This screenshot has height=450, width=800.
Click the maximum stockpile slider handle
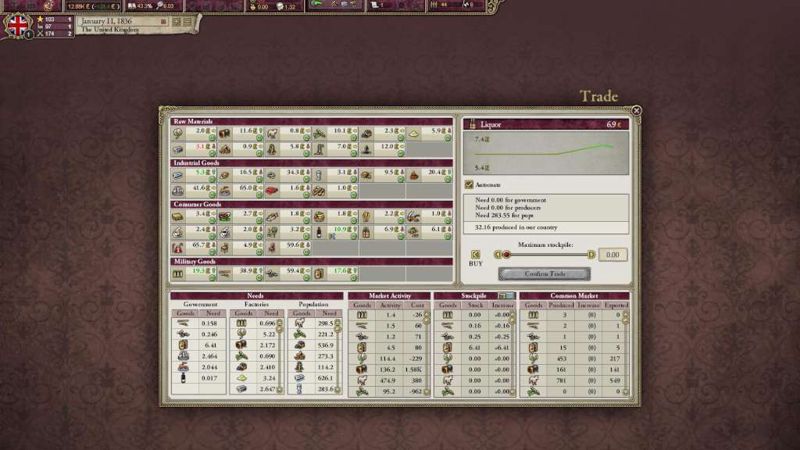[x=506, y=254]
